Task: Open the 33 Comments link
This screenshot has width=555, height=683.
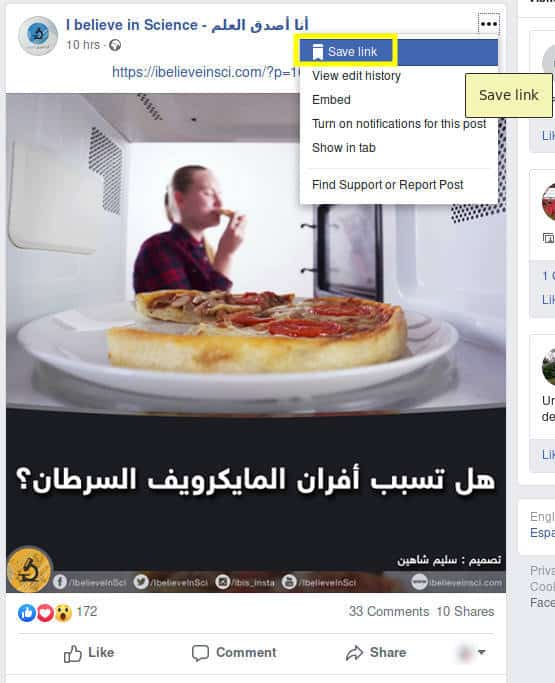Action: pyautogui.click(x=389, y=612)
